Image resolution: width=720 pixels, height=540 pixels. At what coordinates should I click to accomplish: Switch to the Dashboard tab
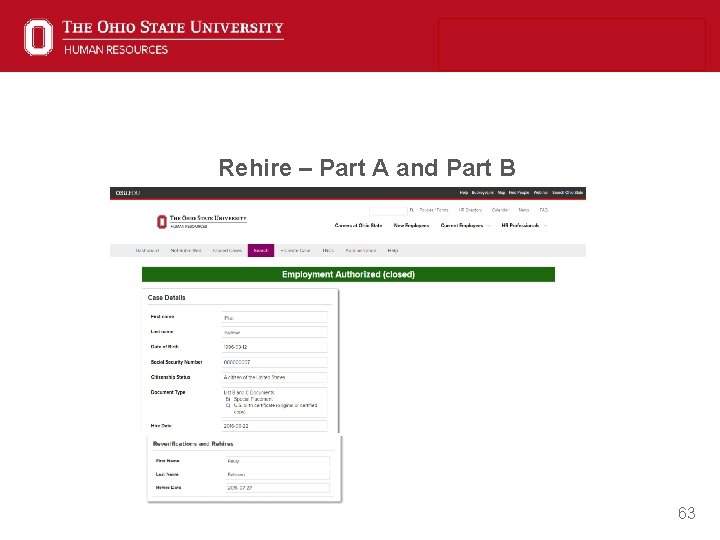coord(147,251)
